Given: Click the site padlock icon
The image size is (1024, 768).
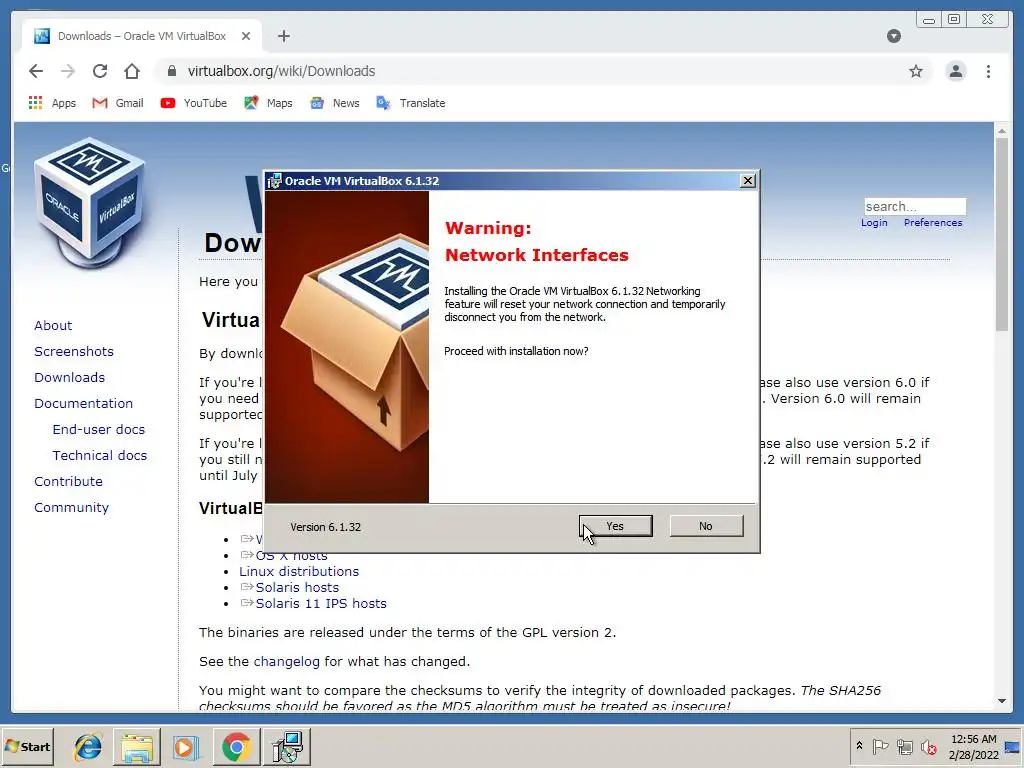Looking at the screenshot, I should tap(172, 71).
